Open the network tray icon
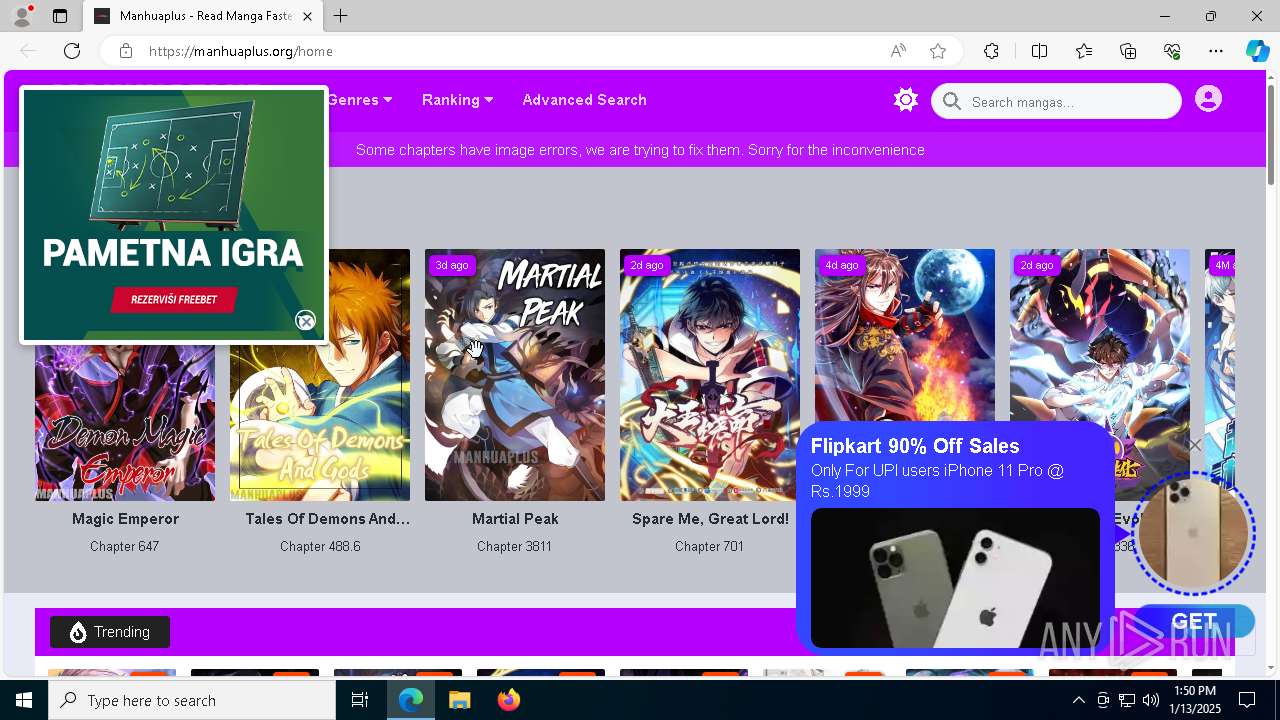1280x720 pixels. pos(1127,700)
